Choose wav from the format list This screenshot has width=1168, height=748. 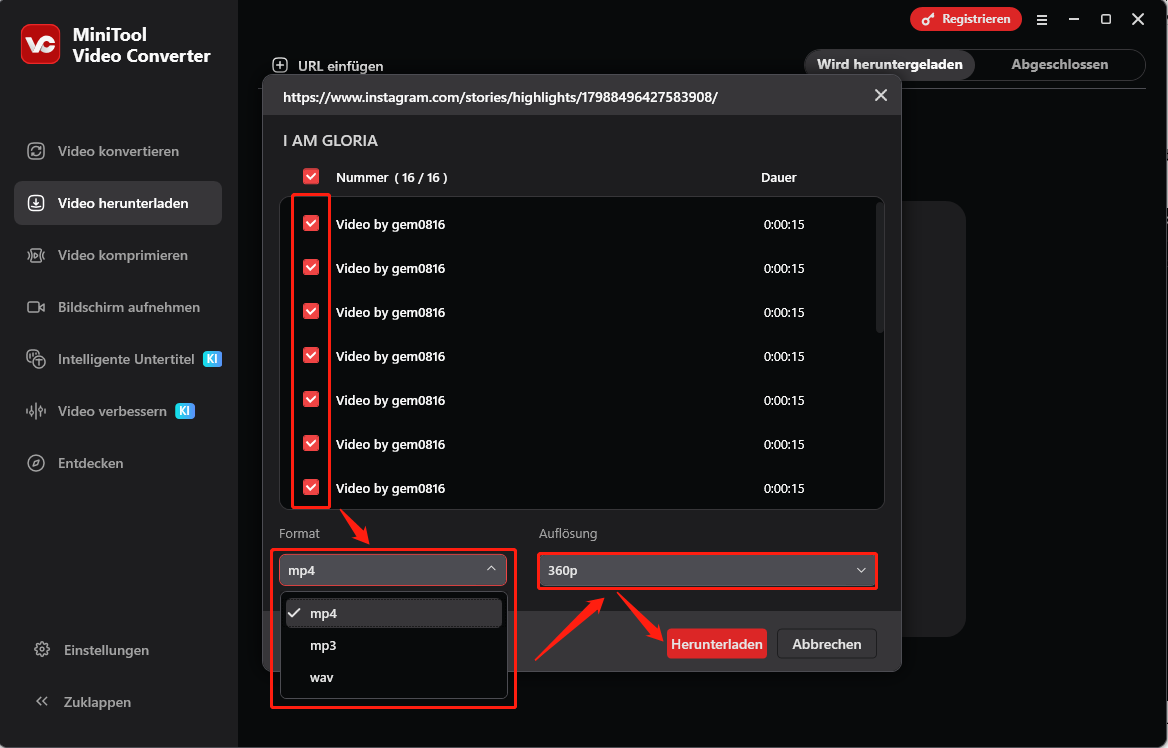[393, 677]
